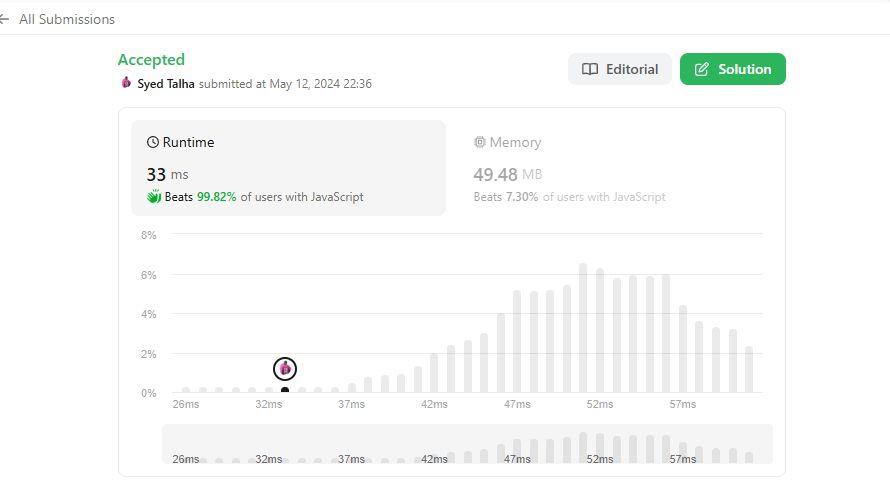The image size is (890, 480).
Task: Click the circled avatar marker on the chart
Action: pyautogui.click(x=285, y=369)
